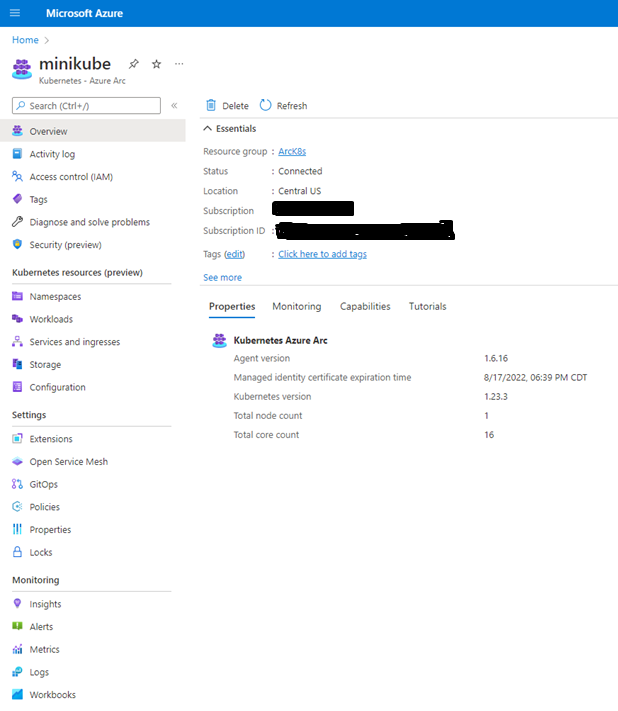Expand essentials with See more

pos(222,277)
